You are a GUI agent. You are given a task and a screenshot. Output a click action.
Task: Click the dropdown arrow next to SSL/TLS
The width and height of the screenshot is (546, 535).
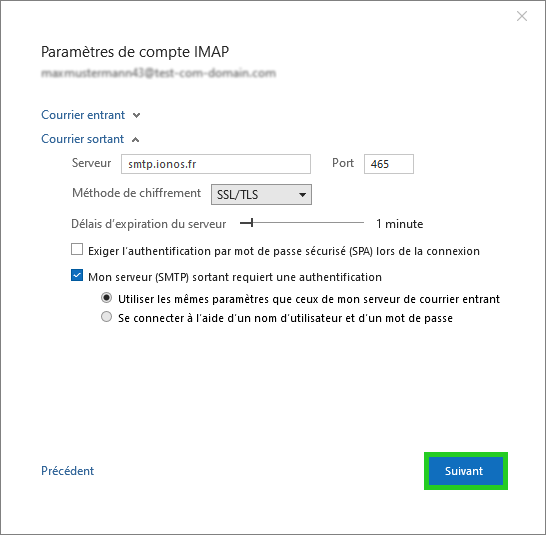(x=303, y=195)
